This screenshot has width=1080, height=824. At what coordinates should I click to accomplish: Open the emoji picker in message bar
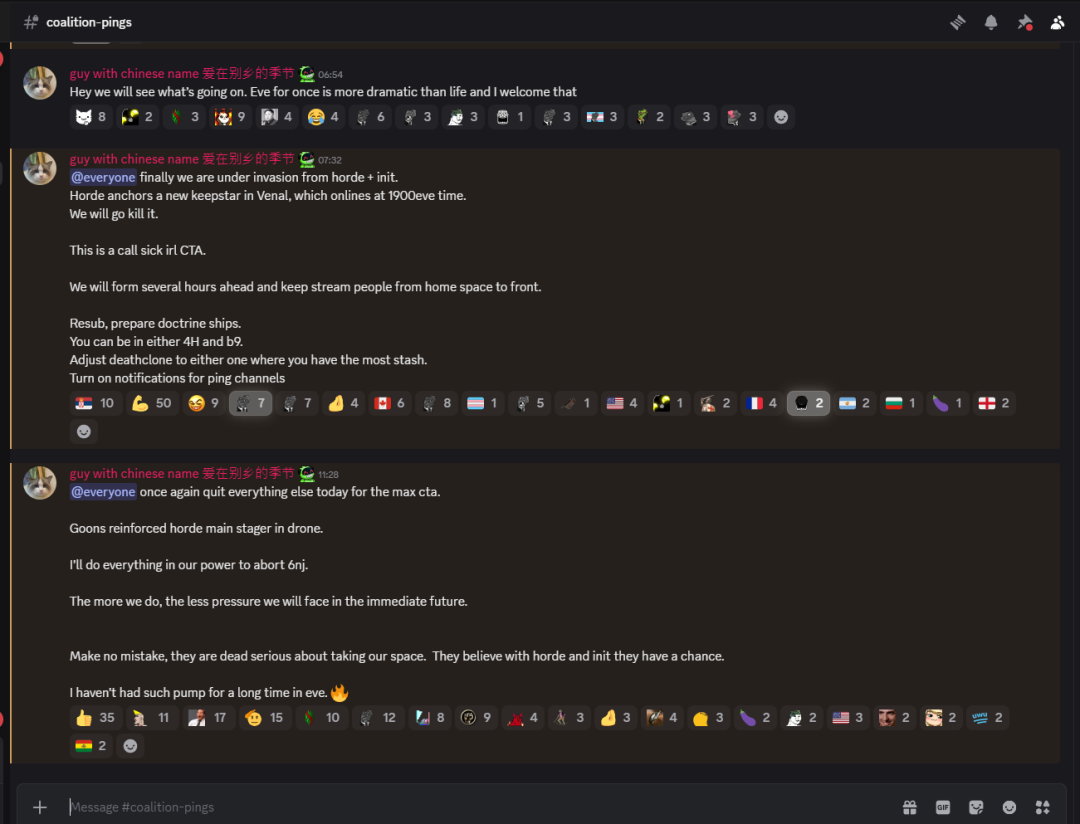pyautogui.click(x=1009, y=807)
